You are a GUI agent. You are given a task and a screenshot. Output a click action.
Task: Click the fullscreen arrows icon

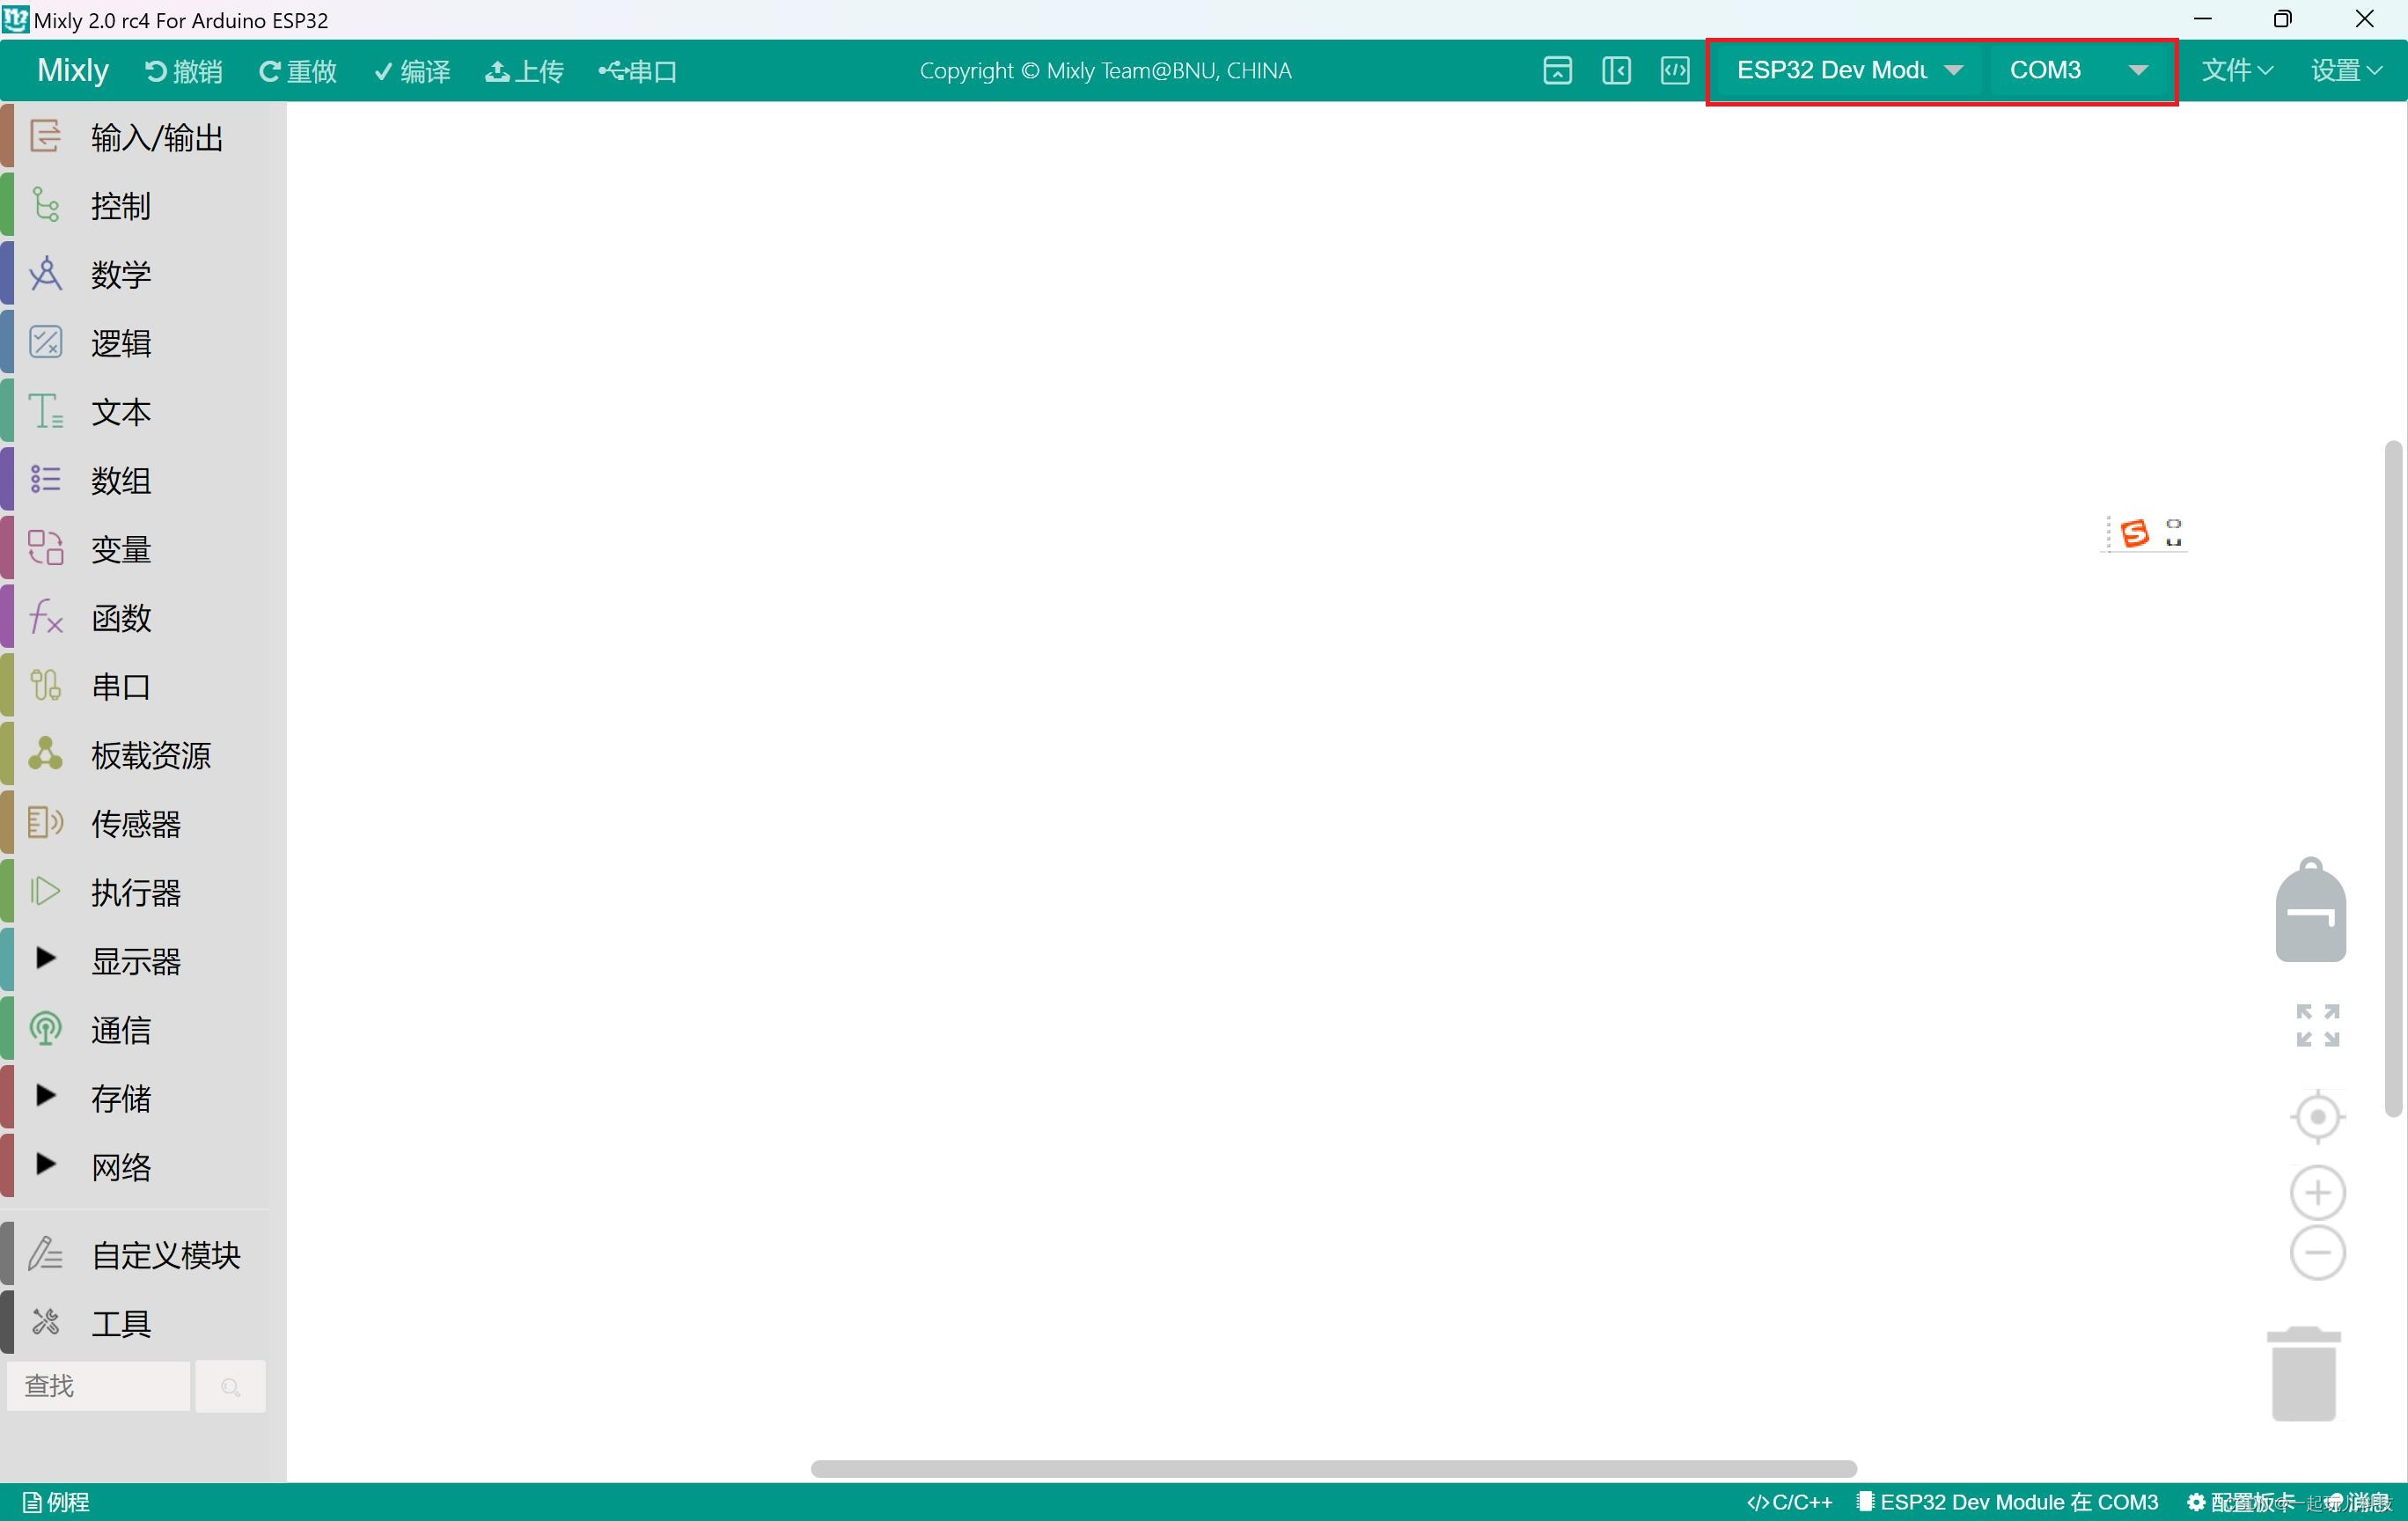tap(2317, 1026)
